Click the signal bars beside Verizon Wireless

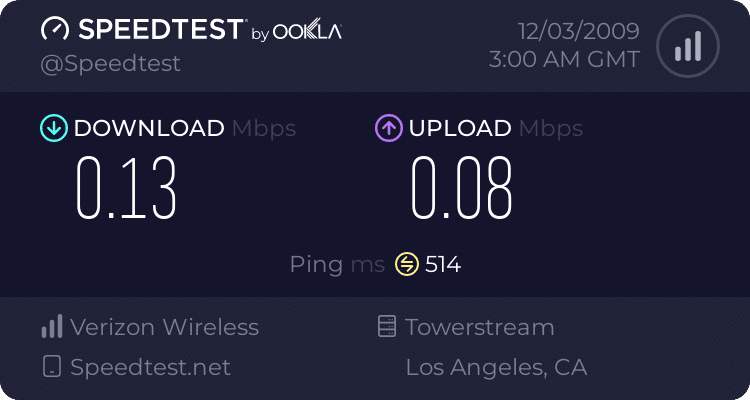(x=52, y=327)
